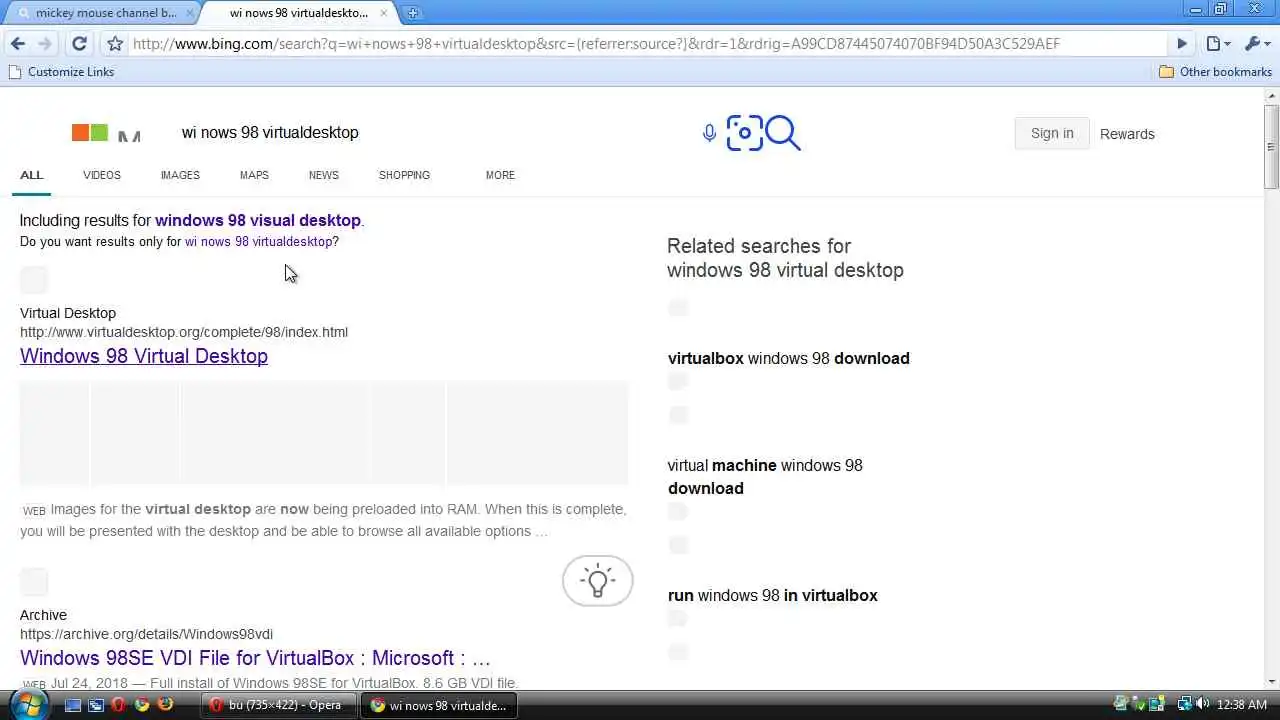Viewport: 1280px width, 720px height.
Task: Click the magnifying glass search icon
Action: tap(784, 133)
